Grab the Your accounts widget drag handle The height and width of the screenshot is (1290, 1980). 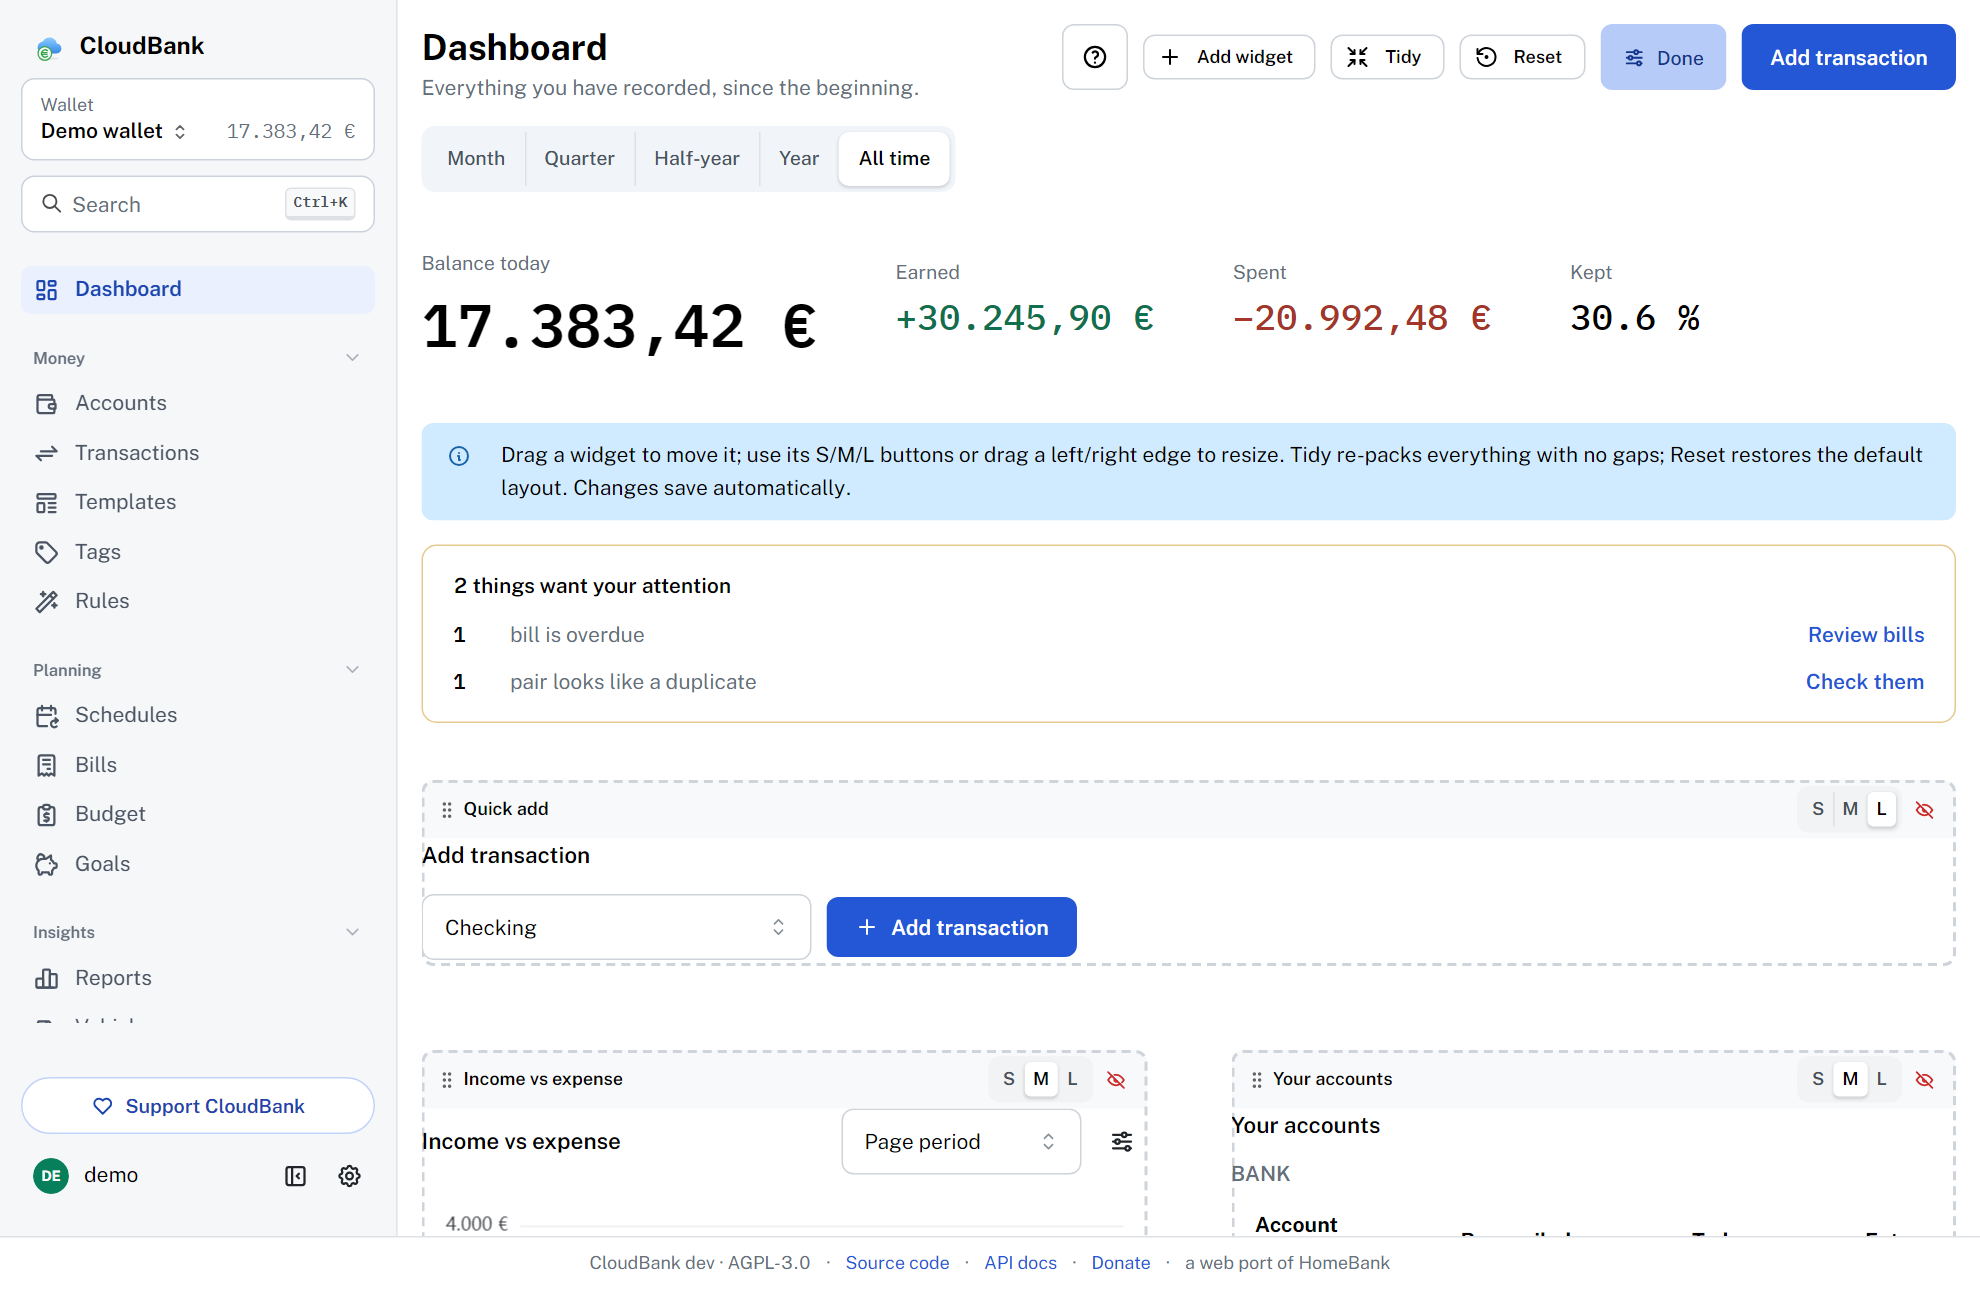click(1256, 1080)
